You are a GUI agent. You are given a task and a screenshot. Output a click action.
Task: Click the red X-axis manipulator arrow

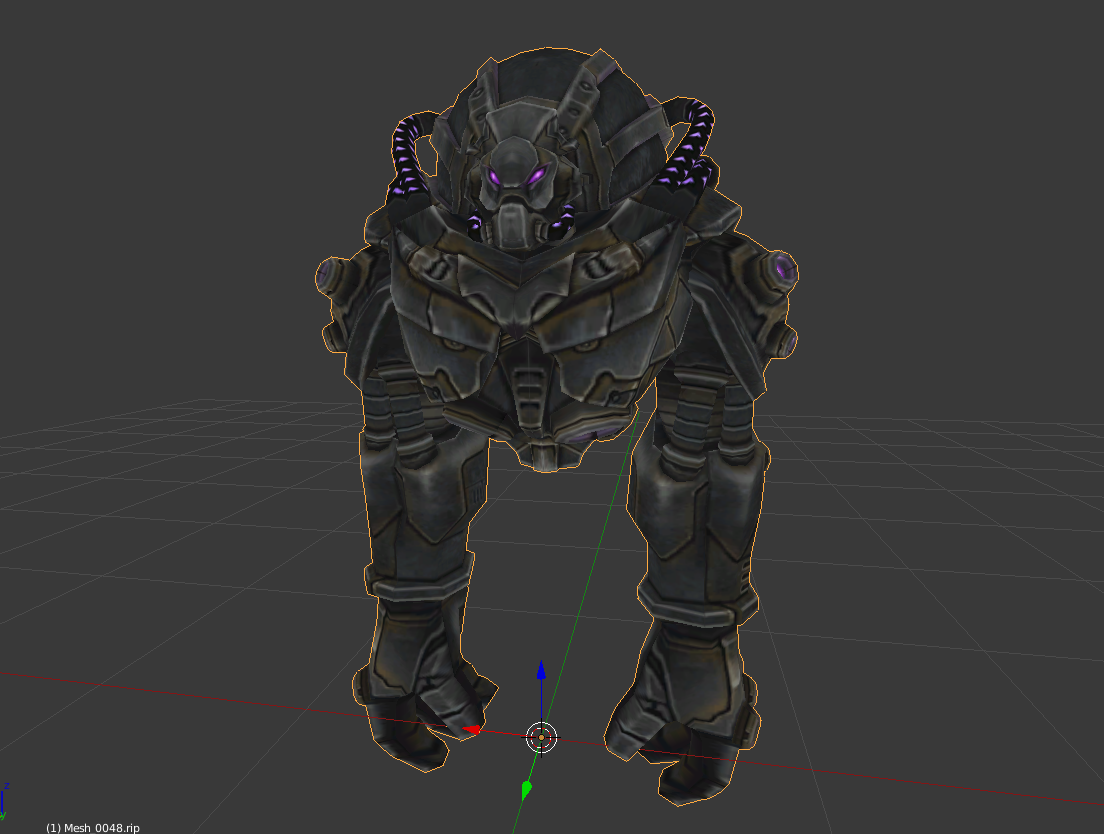(x=472, y=730)
